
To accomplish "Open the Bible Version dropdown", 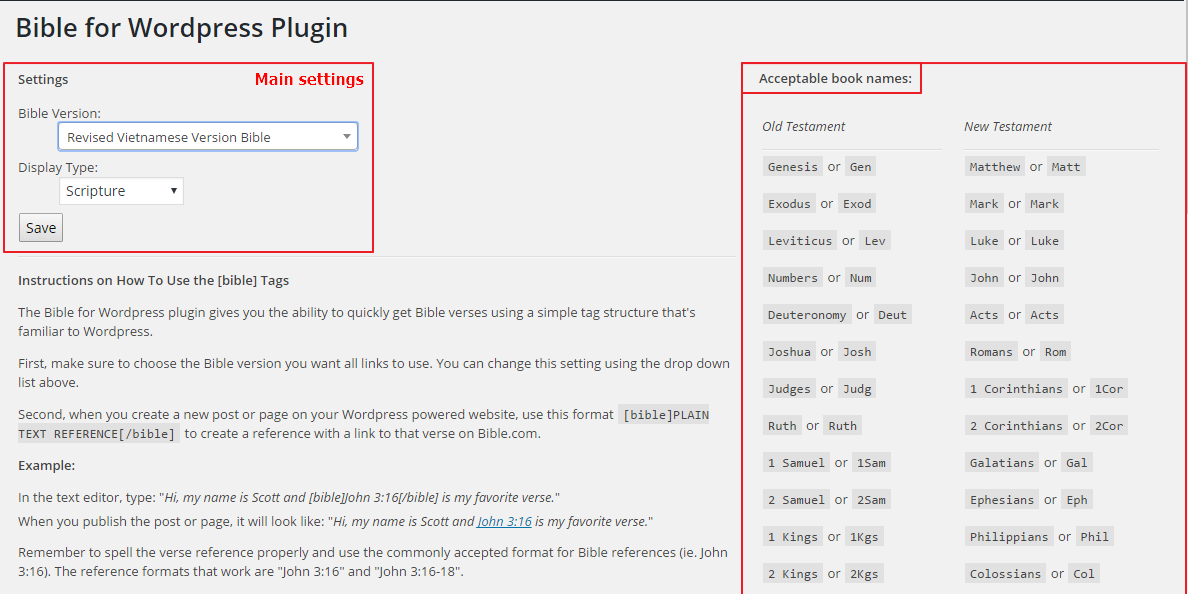I will point(208,137).
